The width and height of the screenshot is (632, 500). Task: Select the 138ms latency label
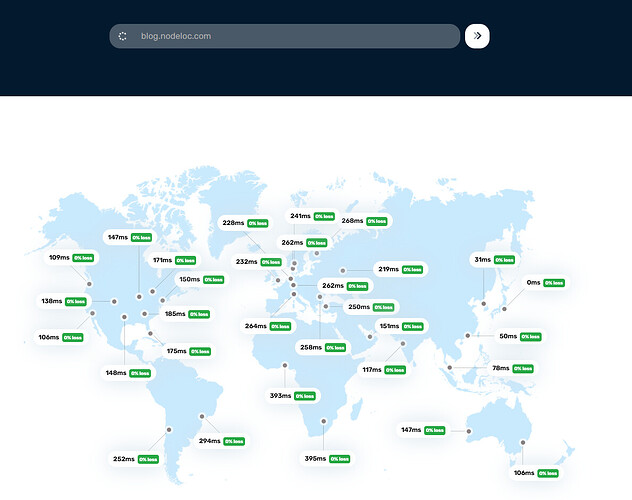click(52, 301)
